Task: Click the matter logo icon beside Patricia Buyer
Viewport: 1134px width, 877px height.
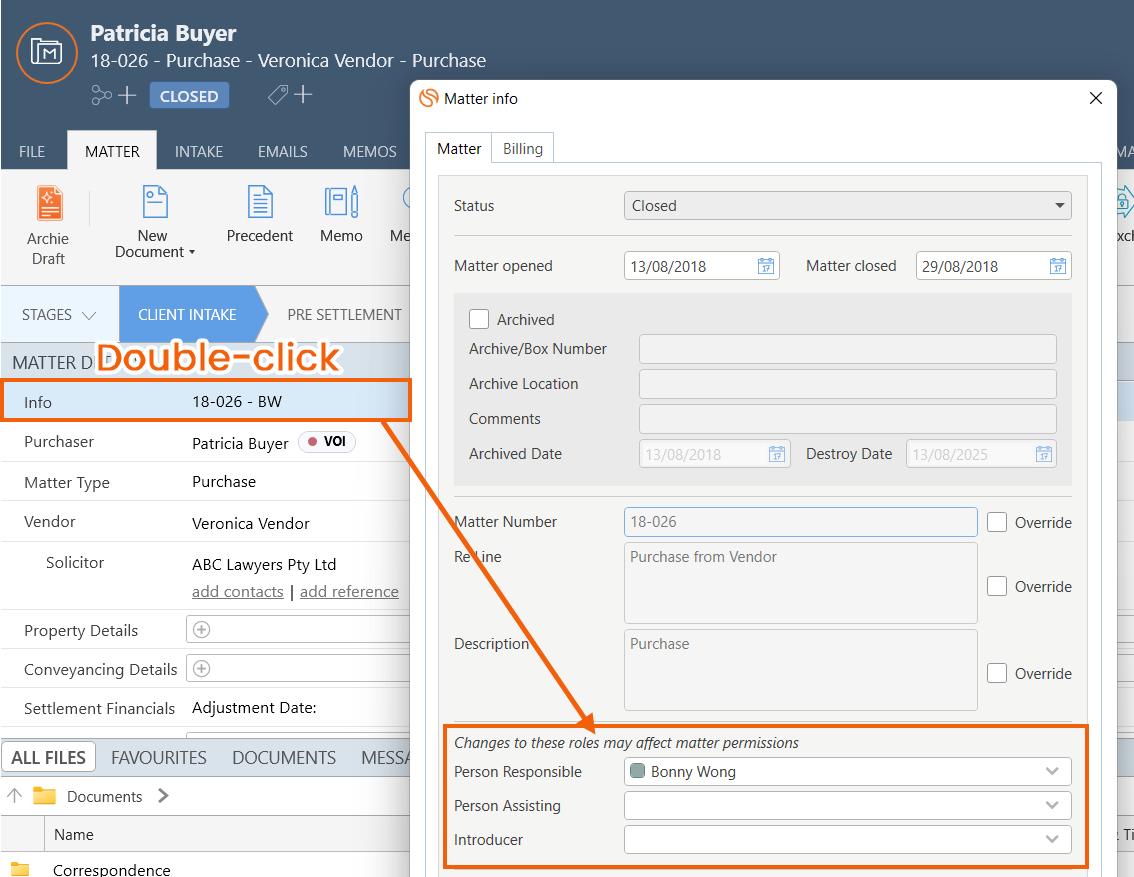Action: click(47, 53)
